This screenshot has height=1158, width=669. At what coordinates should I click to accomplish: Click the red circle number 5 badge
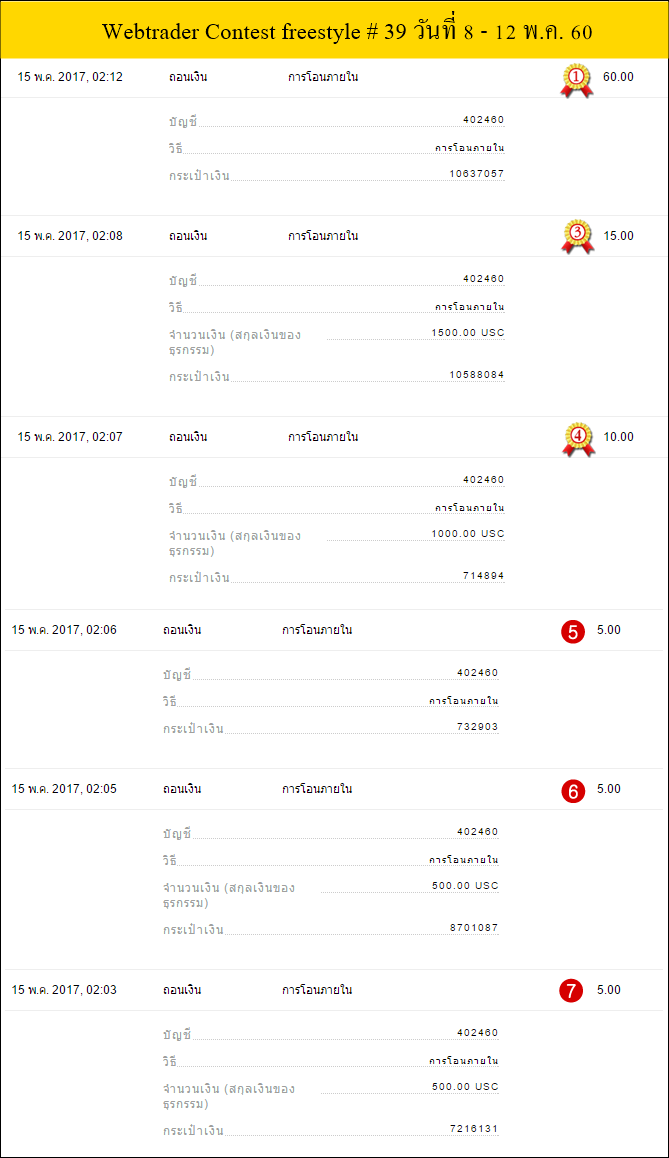point(573,631)
